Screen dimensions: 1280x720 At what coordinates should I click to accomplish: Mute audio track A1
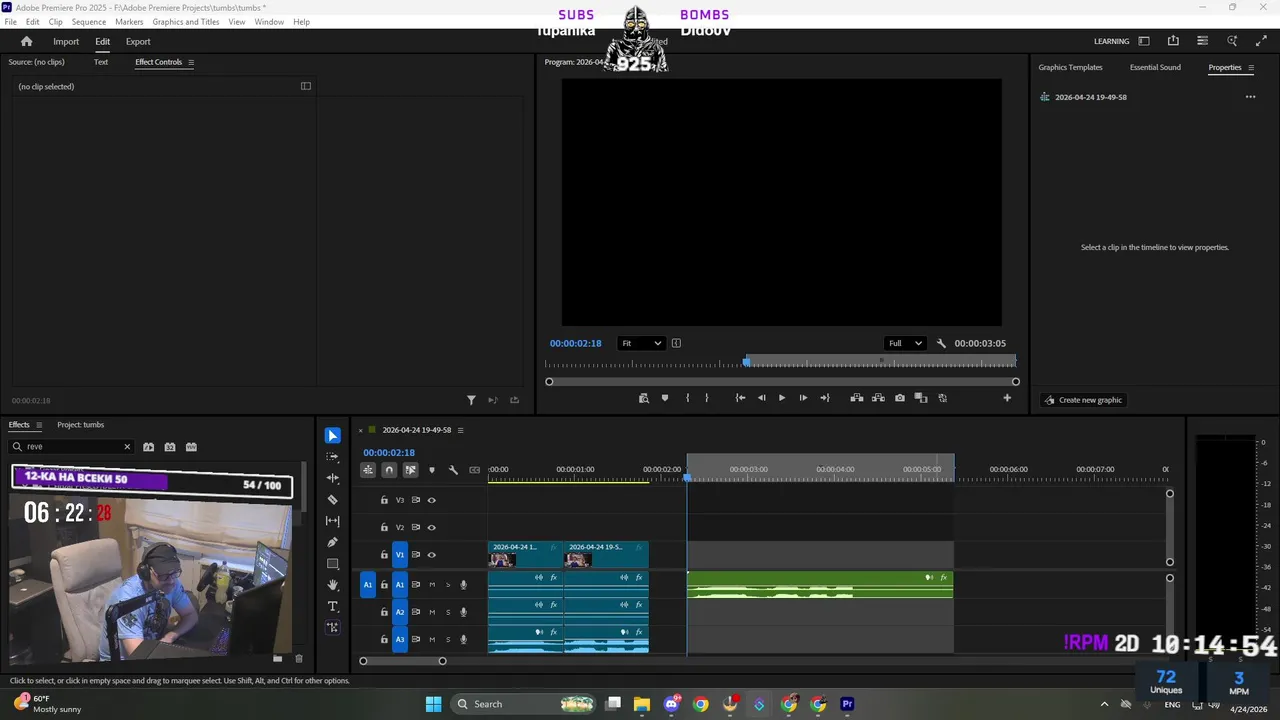point(432,585)
